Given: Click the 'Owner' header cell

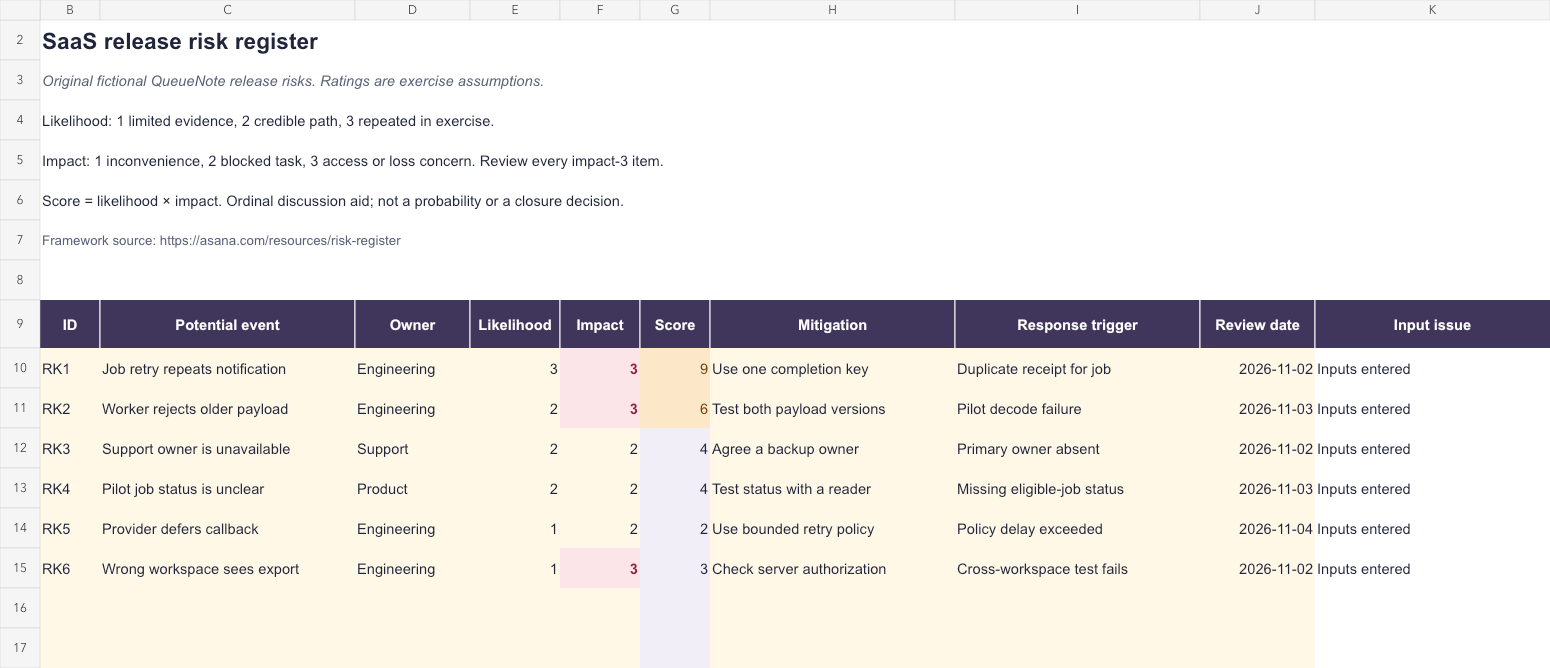Looking at the screenshot, I should 412,325.
